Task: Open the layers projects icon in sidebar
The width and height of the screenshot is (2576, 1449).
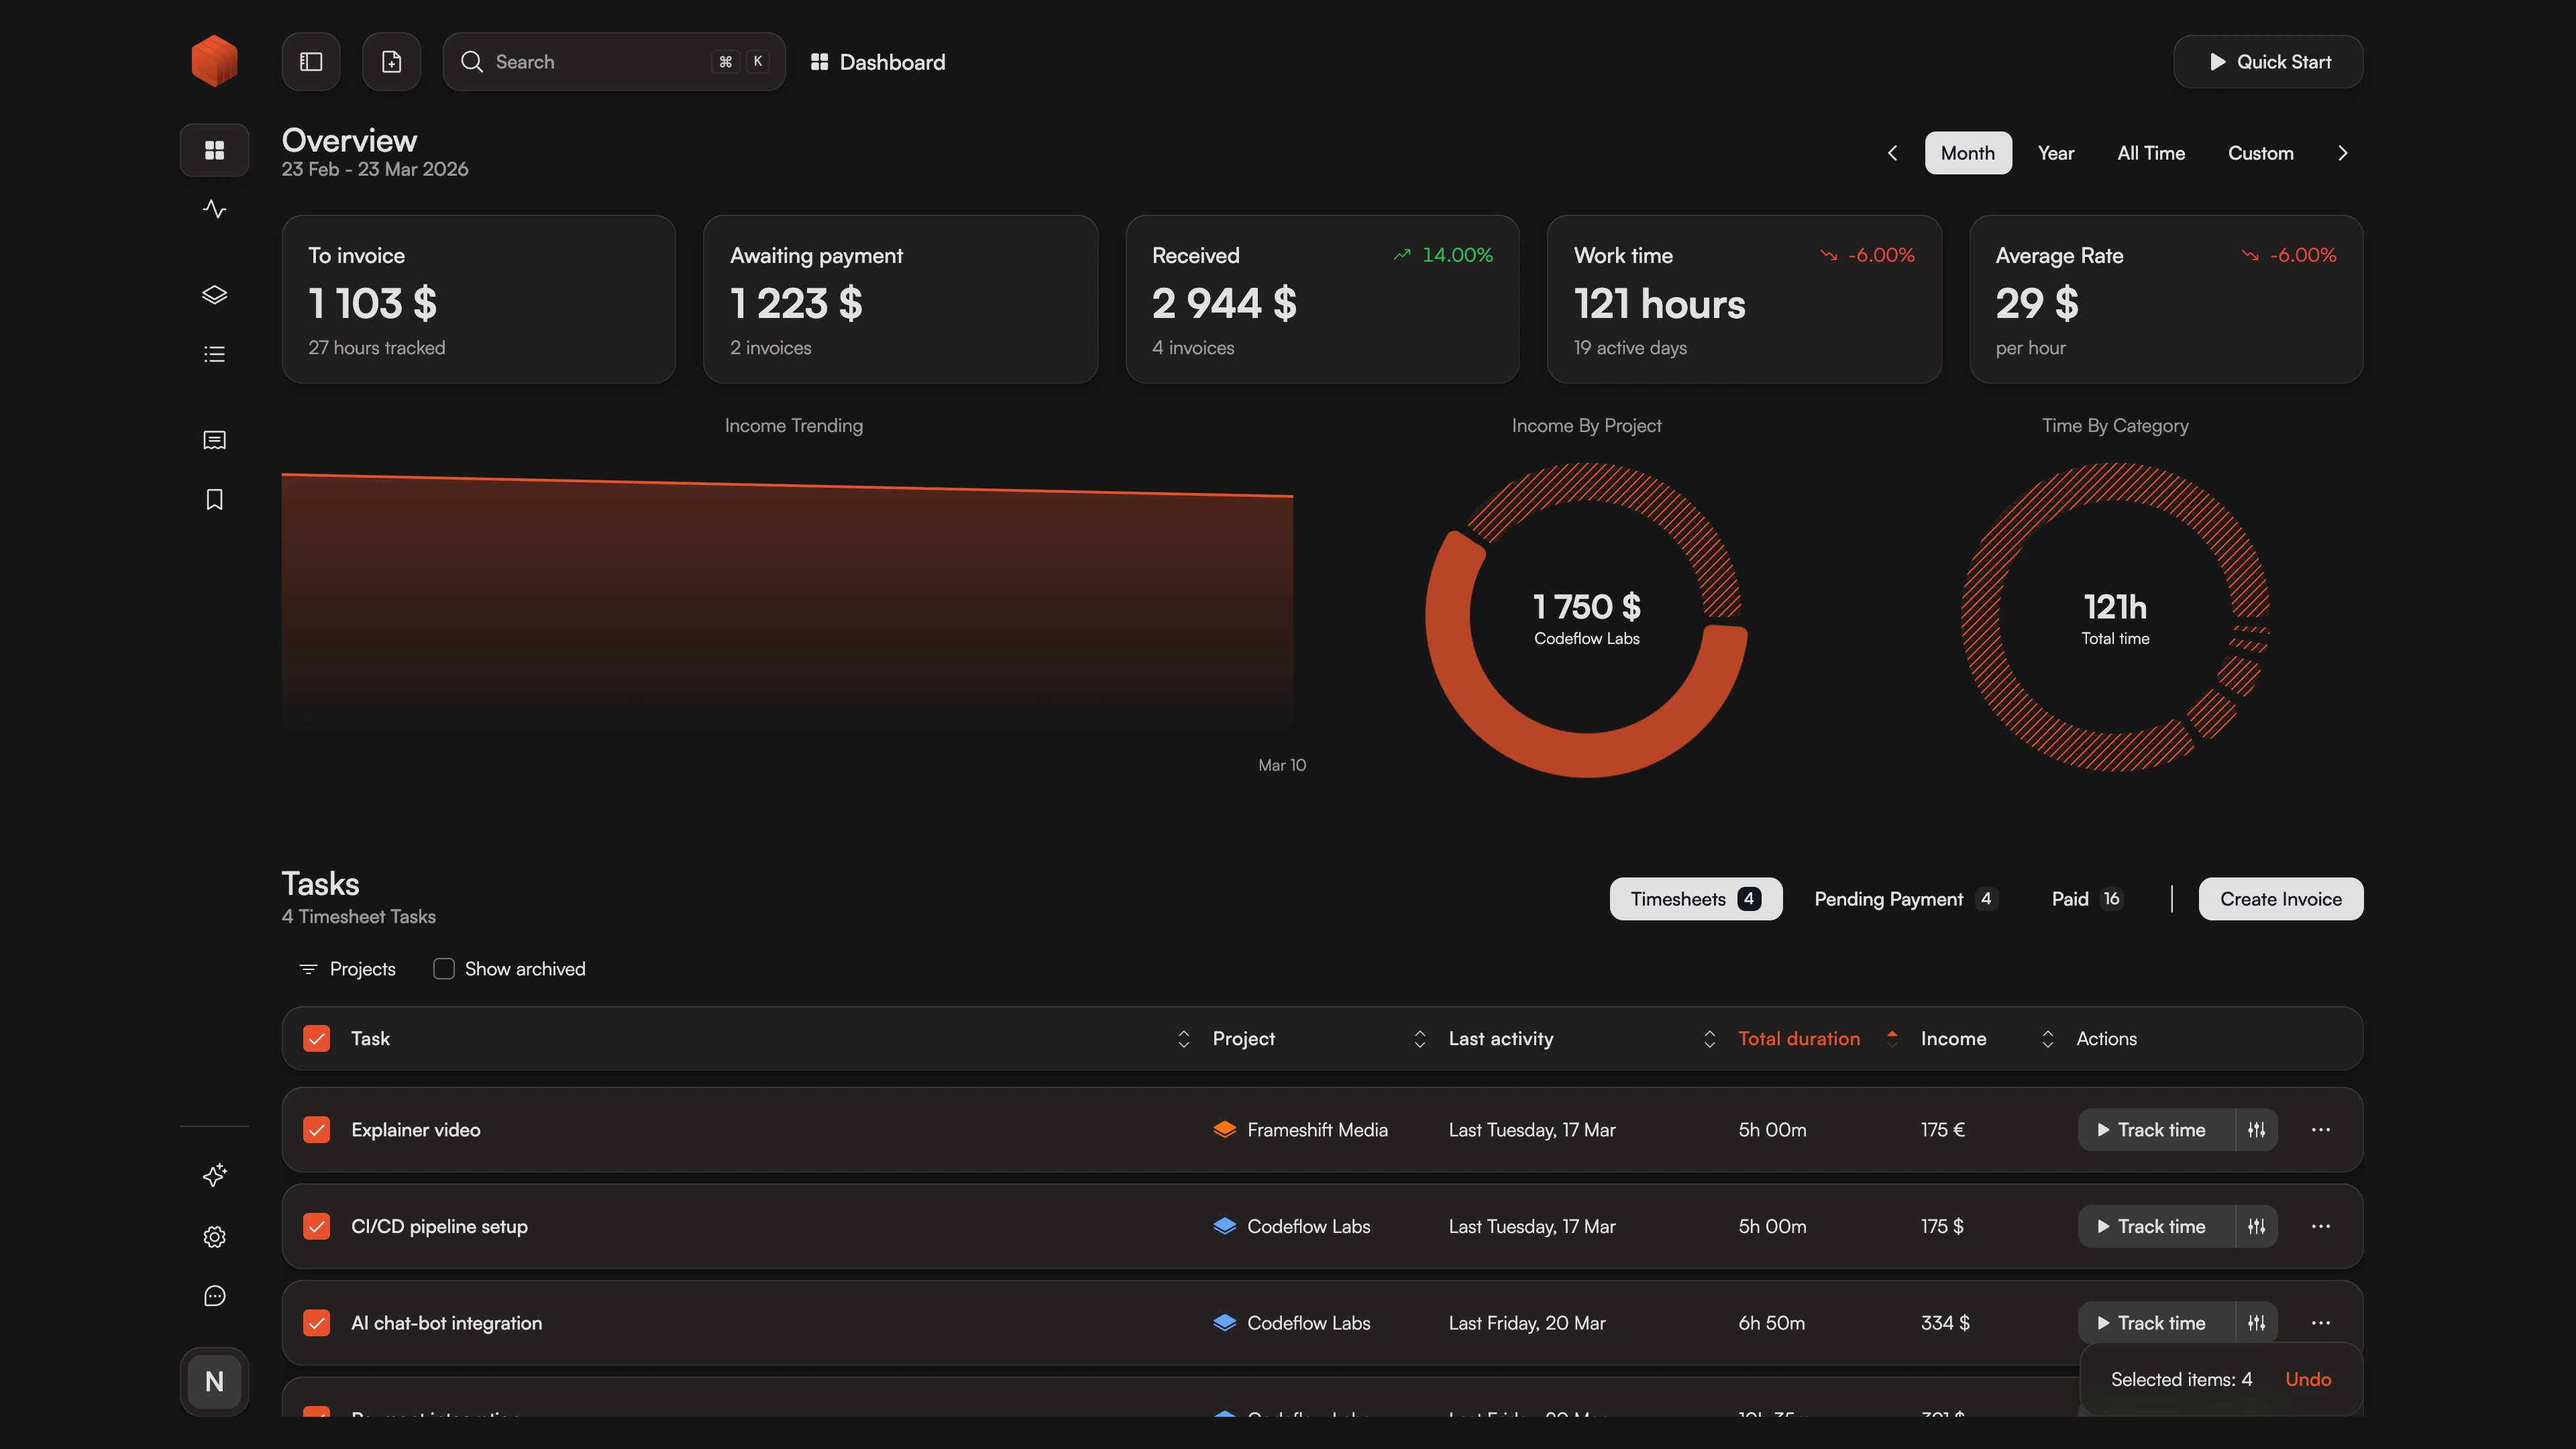Action: tap(214, 295)
